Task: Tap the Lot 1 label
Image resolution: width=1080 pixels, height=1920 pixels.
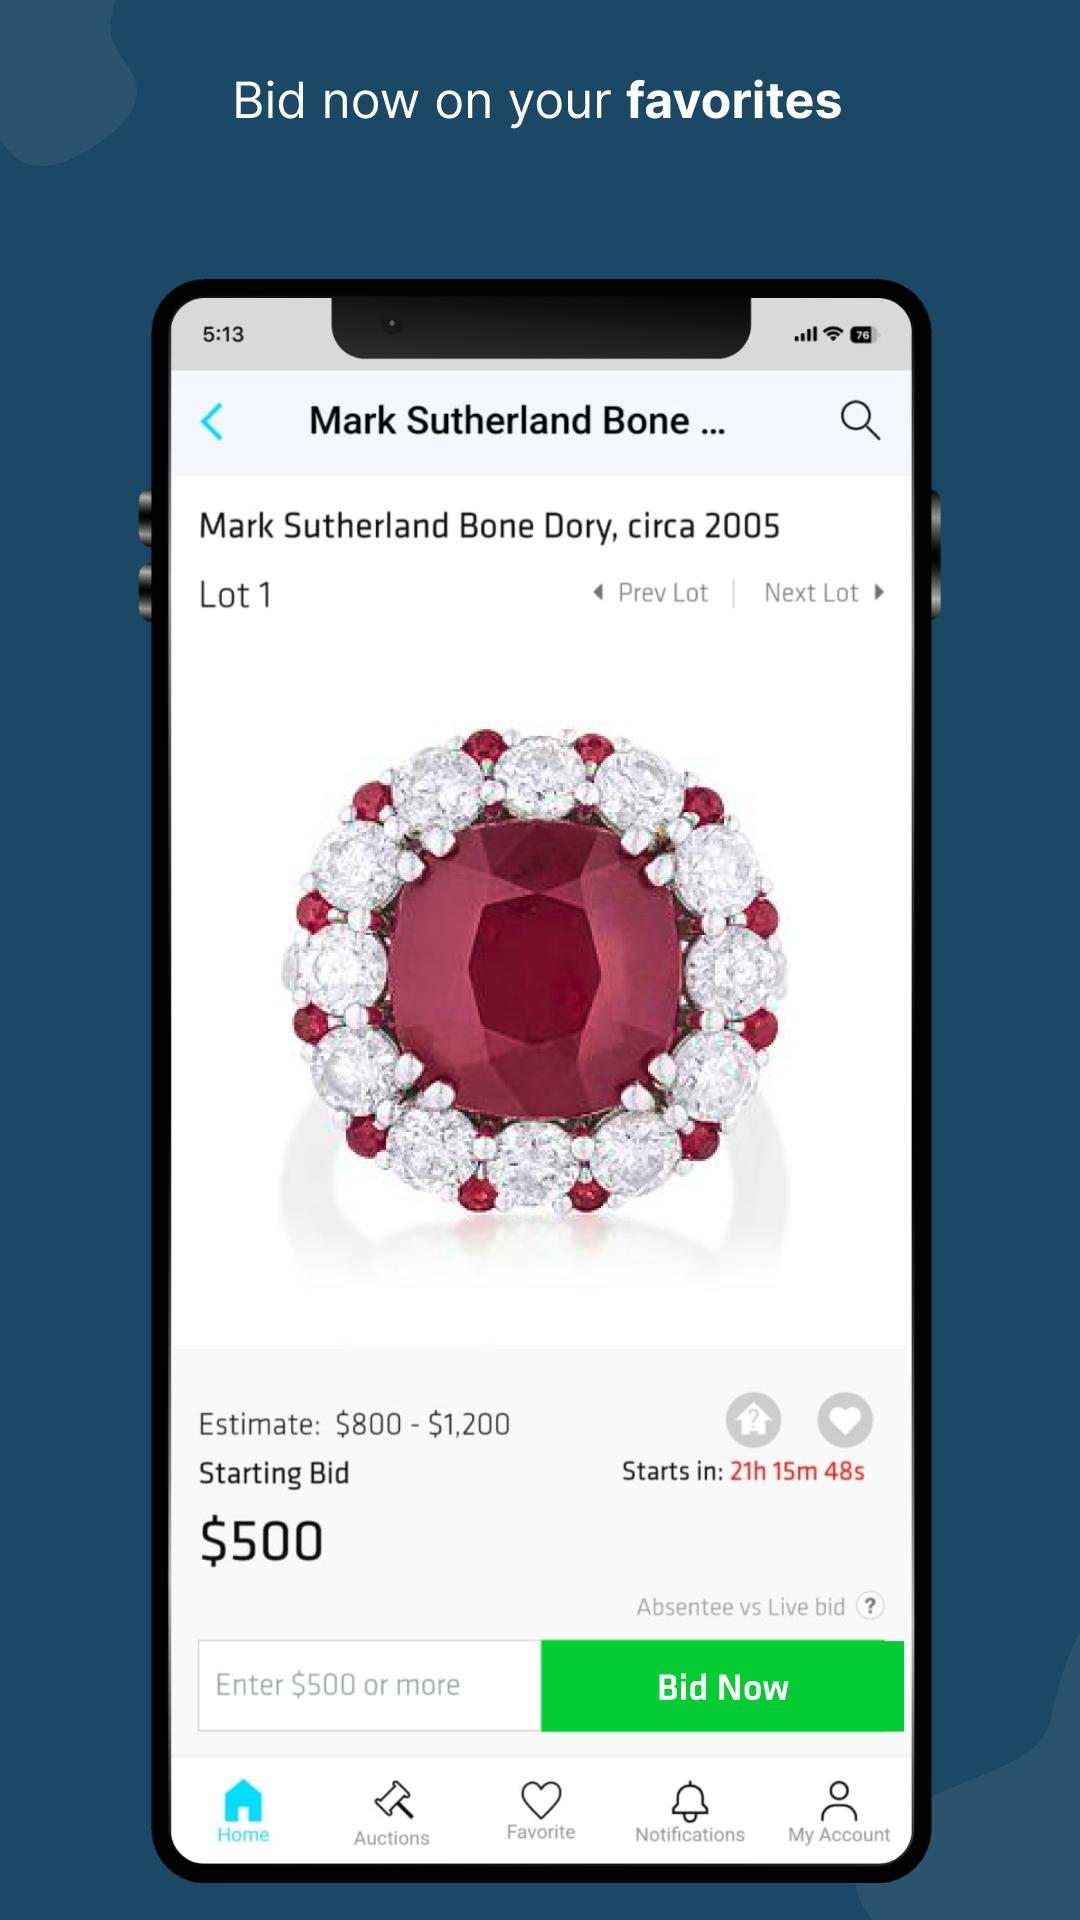Action: [x=235, y=595]
